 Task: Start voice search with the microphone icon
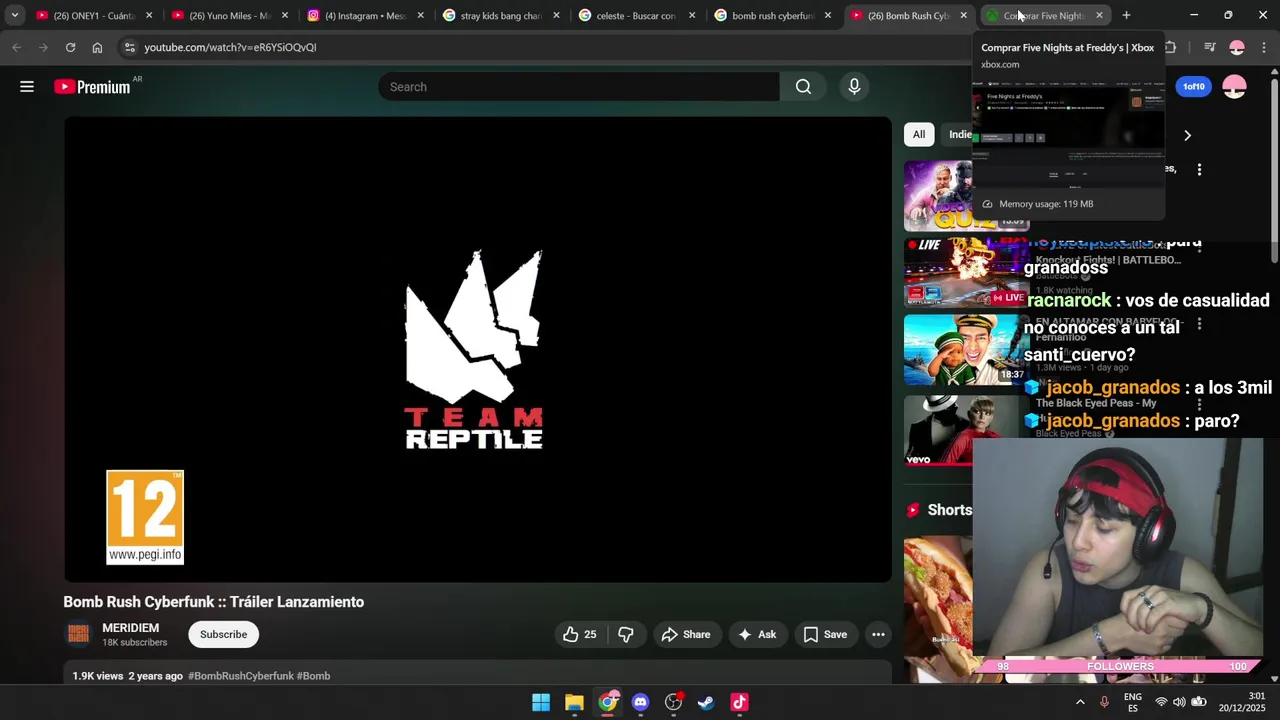(x=854, y=87)
